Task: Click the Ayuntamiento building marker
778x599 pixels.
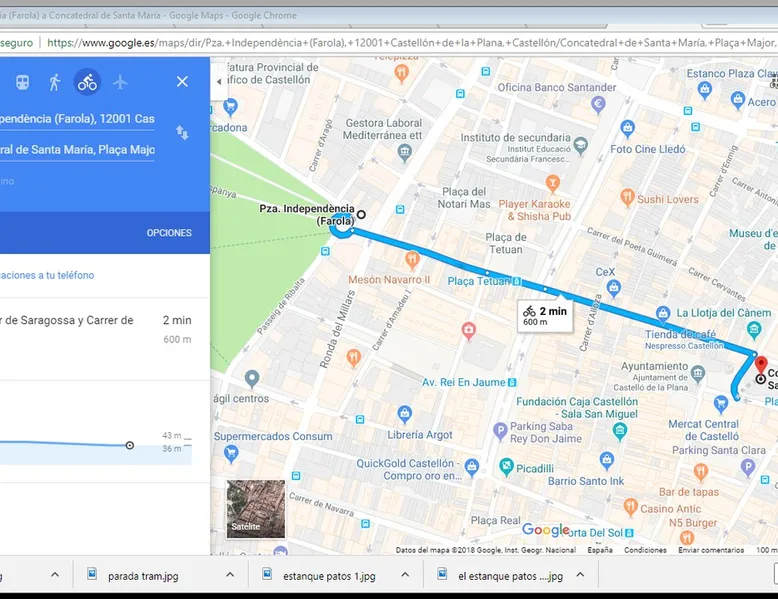Action: pyautogui.click(x=698, y=373)
